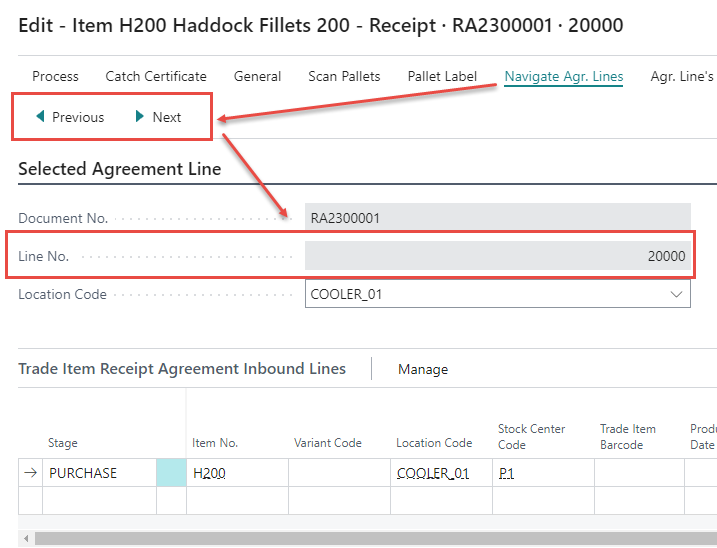Open the Catch Certificate menu
Screen dimensions: 717x548
156,76
